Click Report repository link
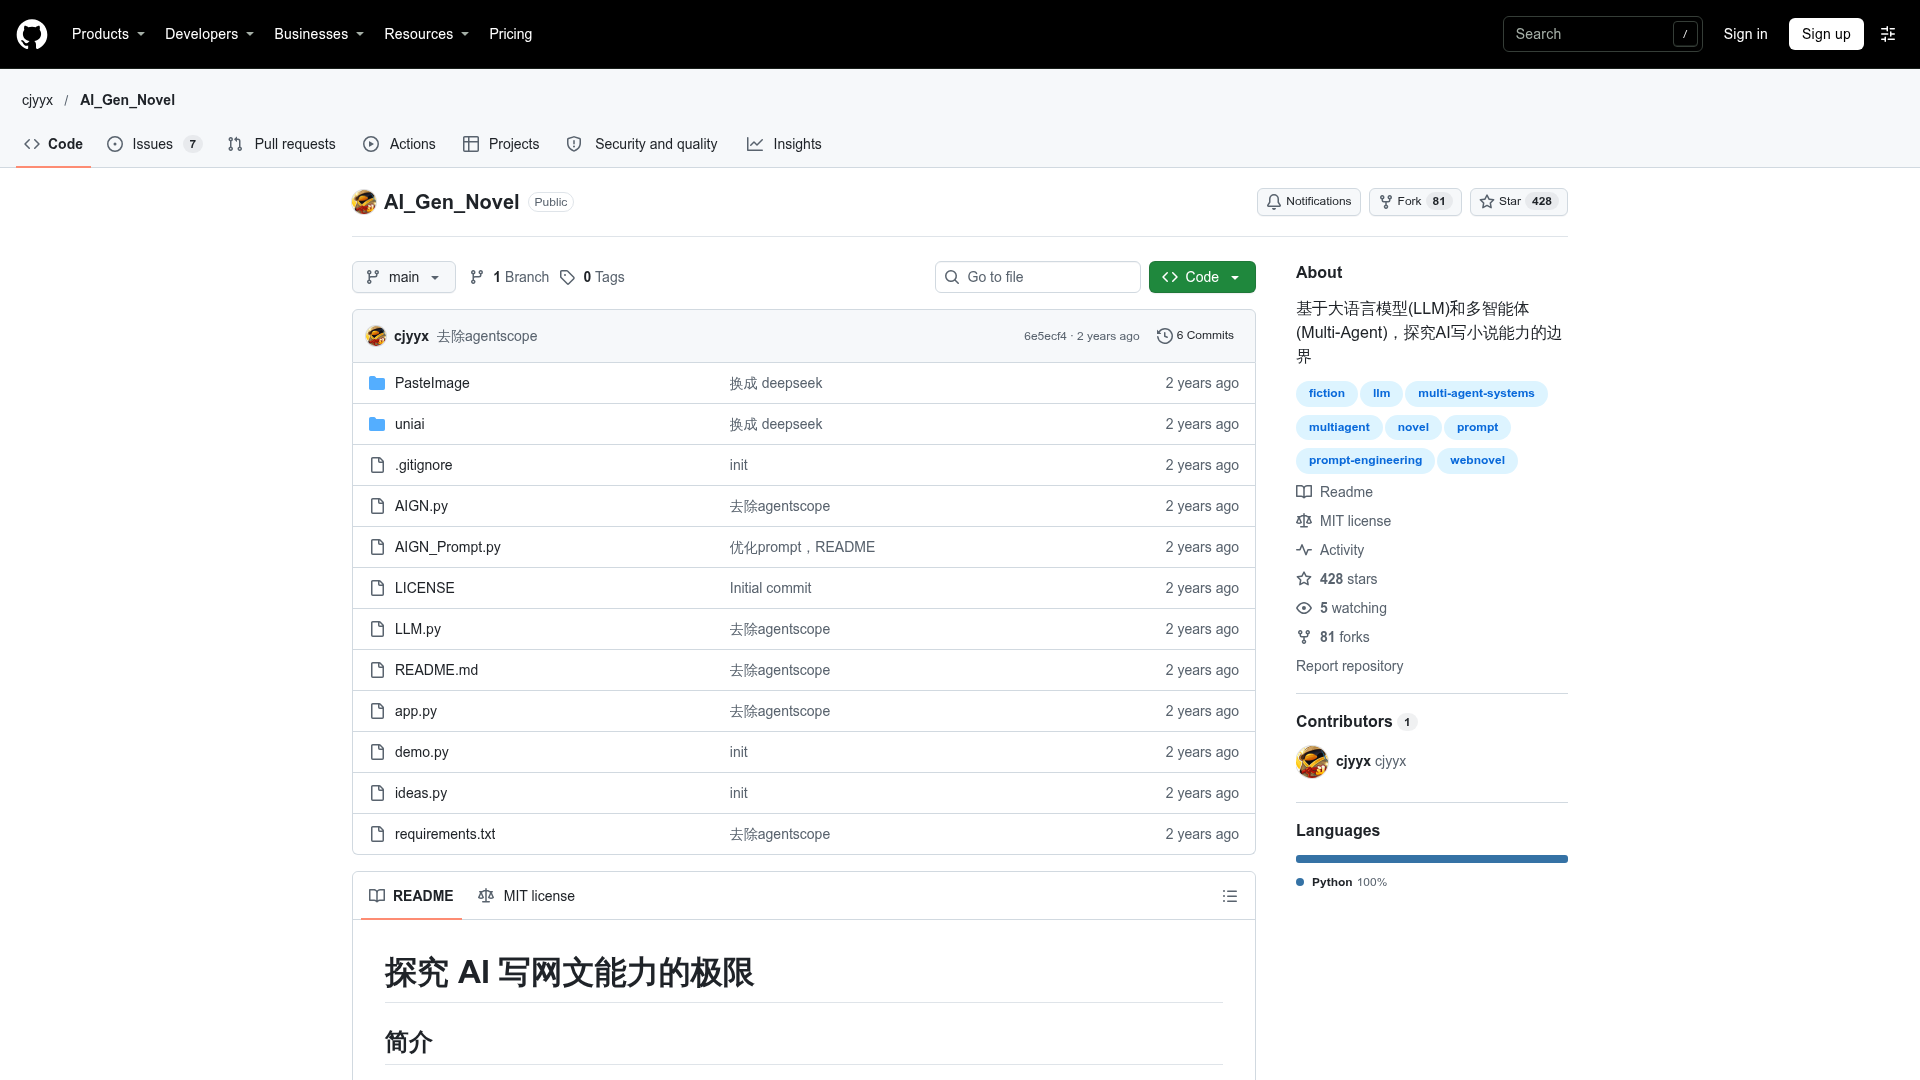The image size is (1920, 1080). pos(1349,666)
